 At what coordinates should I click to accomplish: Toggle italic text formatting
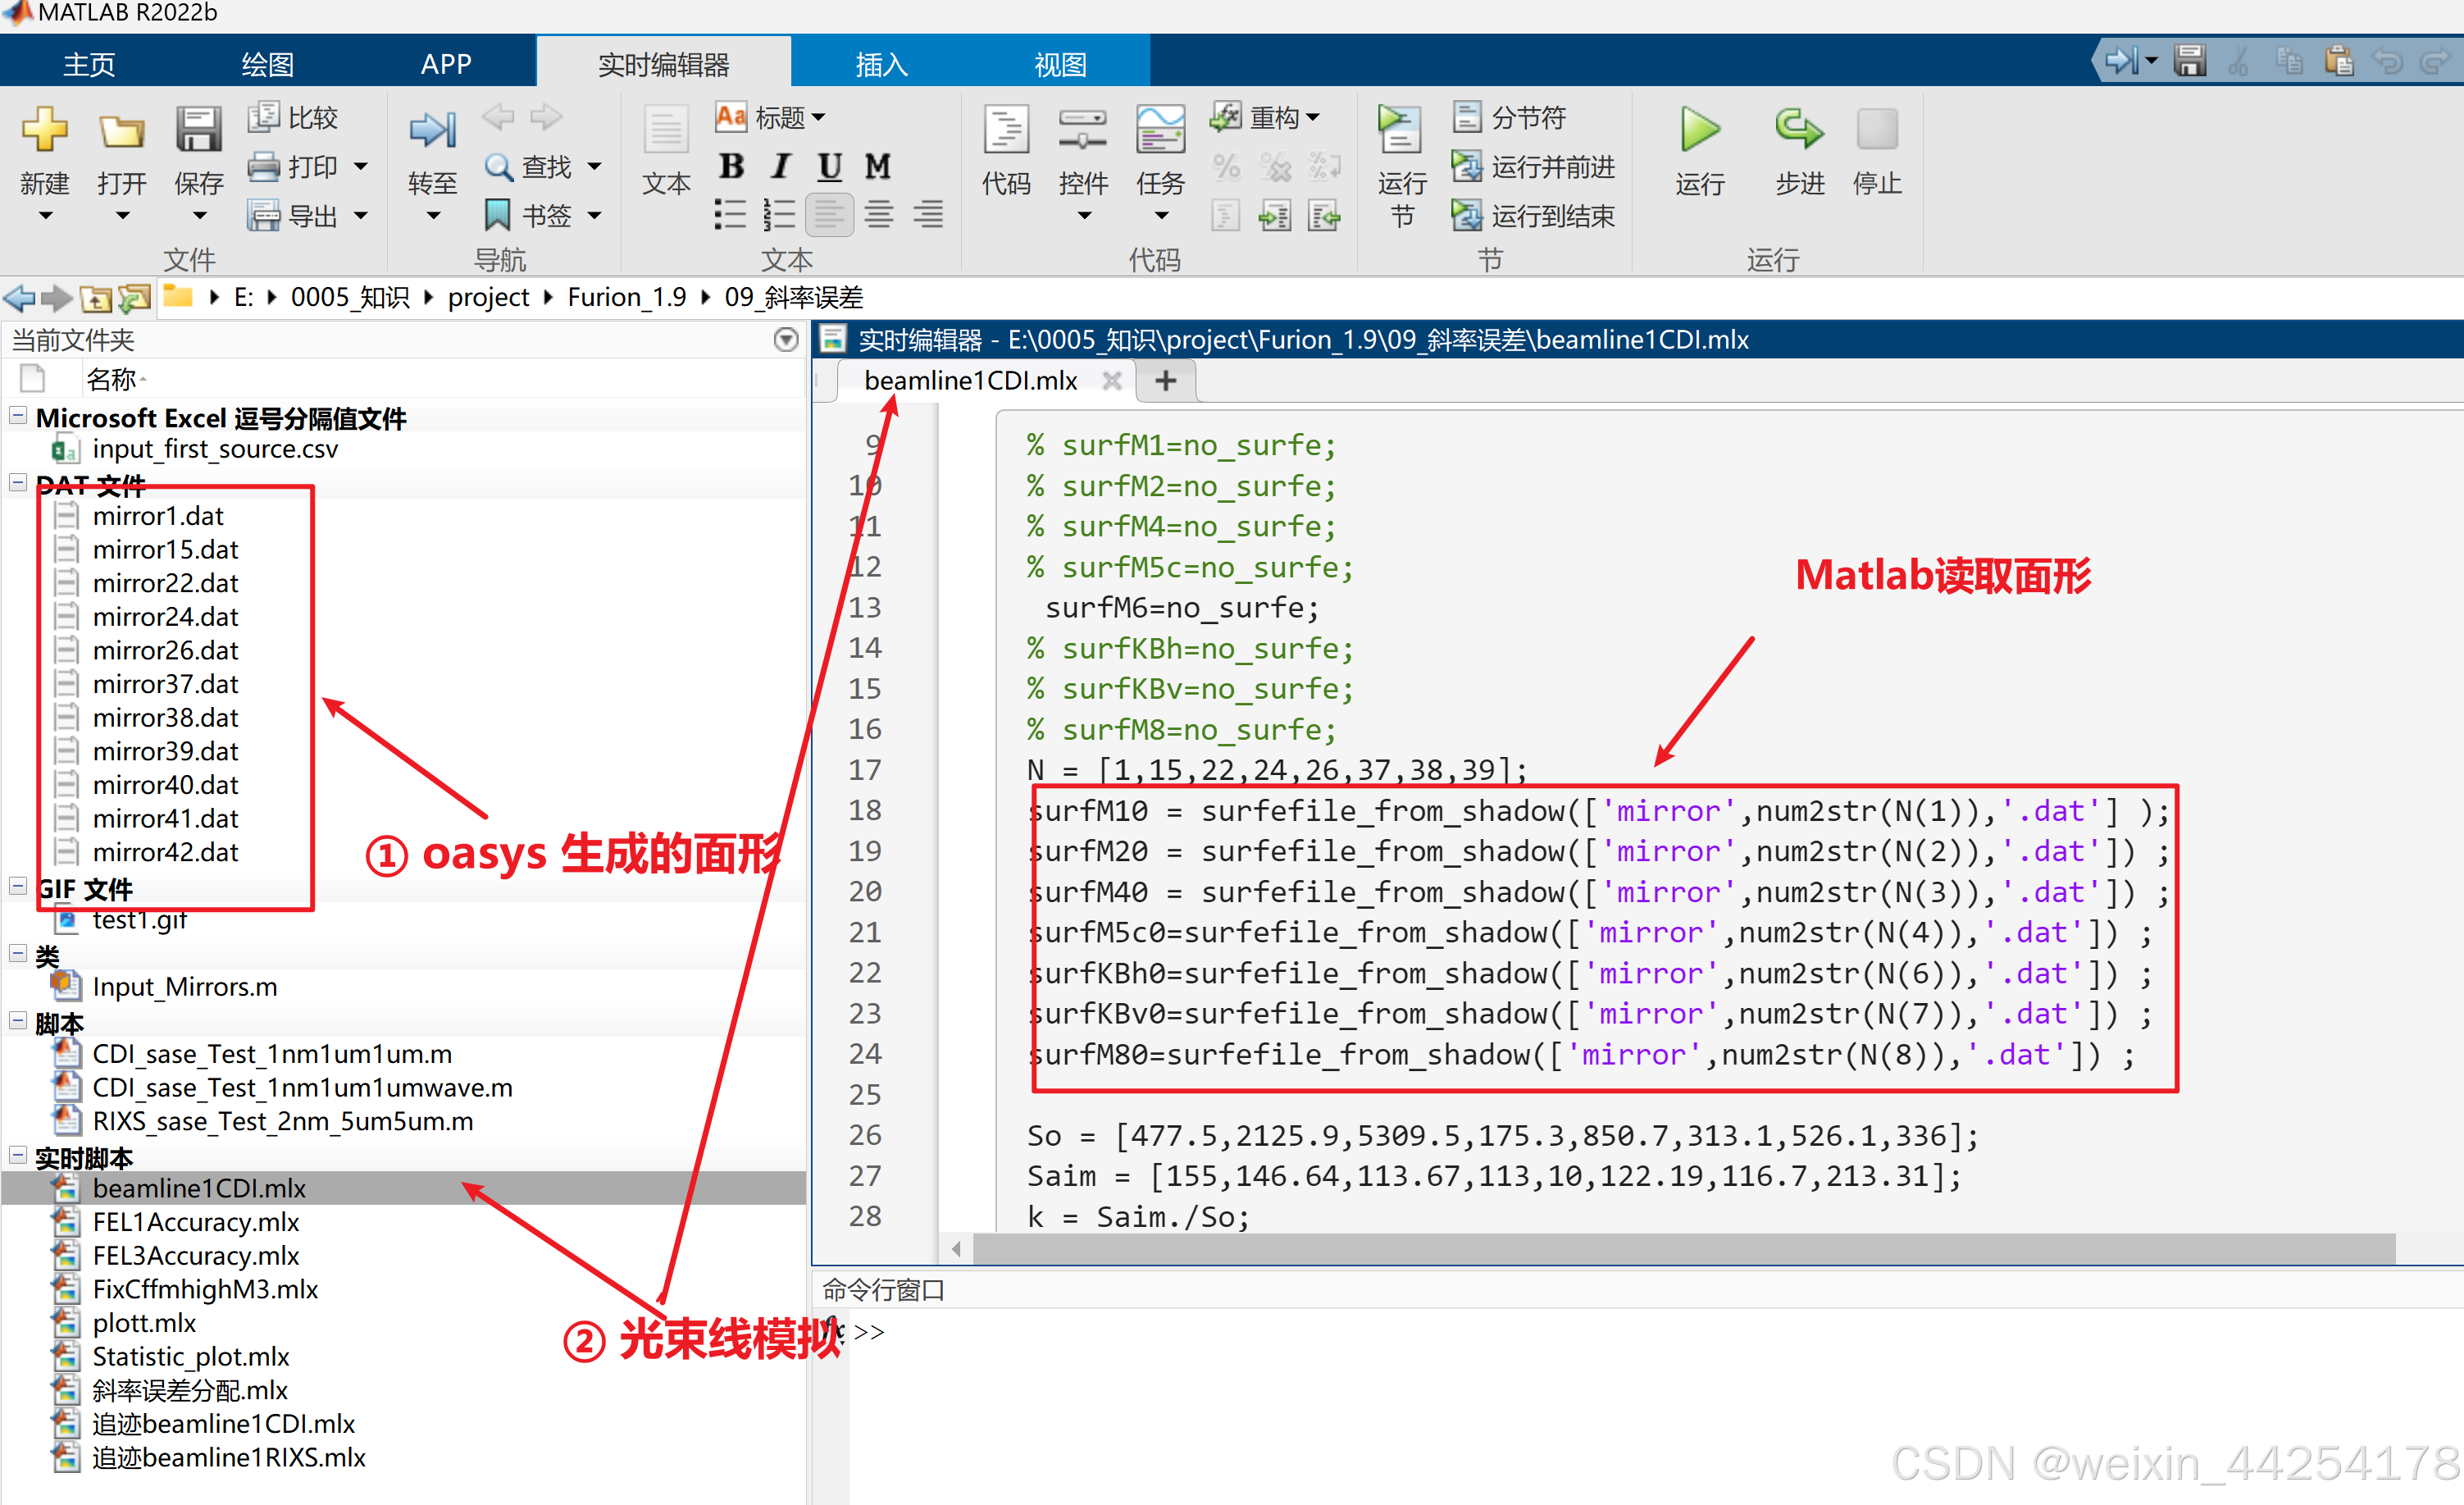[x=781, y=166]
